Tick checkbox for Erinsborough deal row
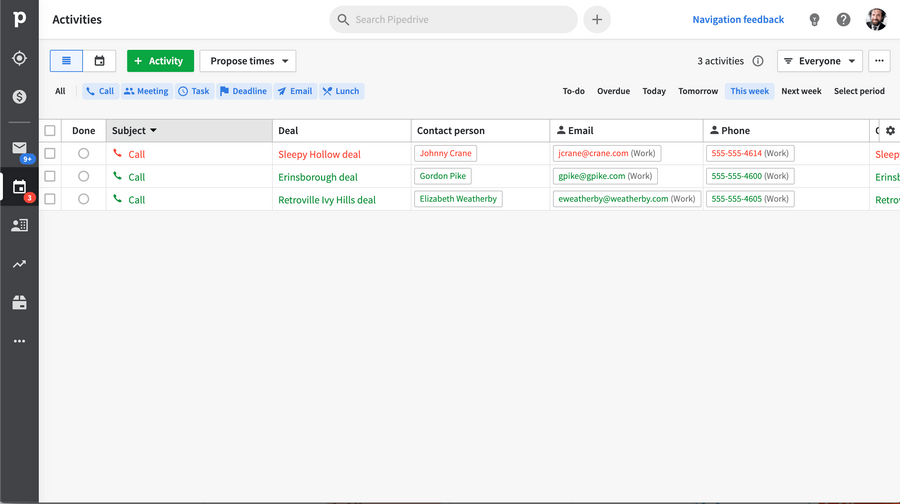 point(50,176)
